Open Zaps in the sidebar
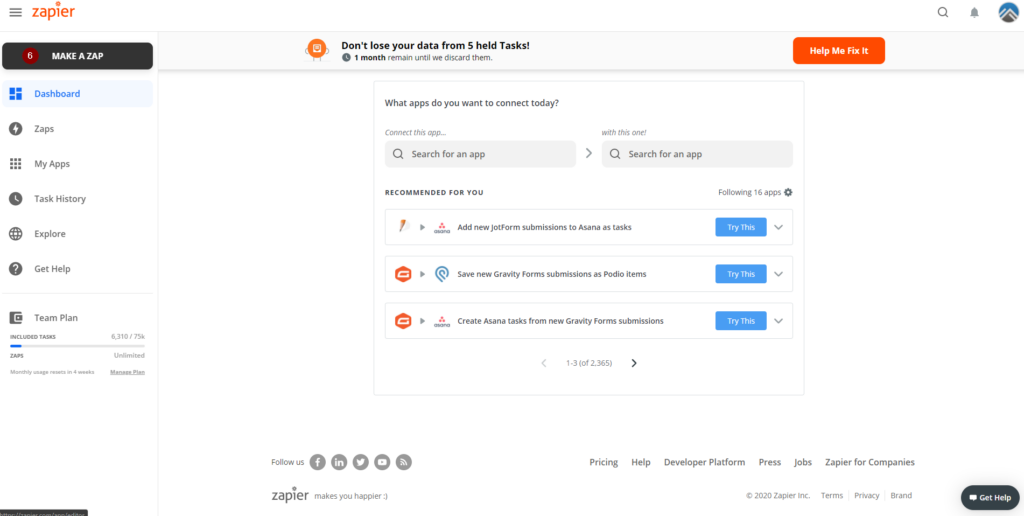The width and height of the screenshot is (1024, 516). point(77,129)
